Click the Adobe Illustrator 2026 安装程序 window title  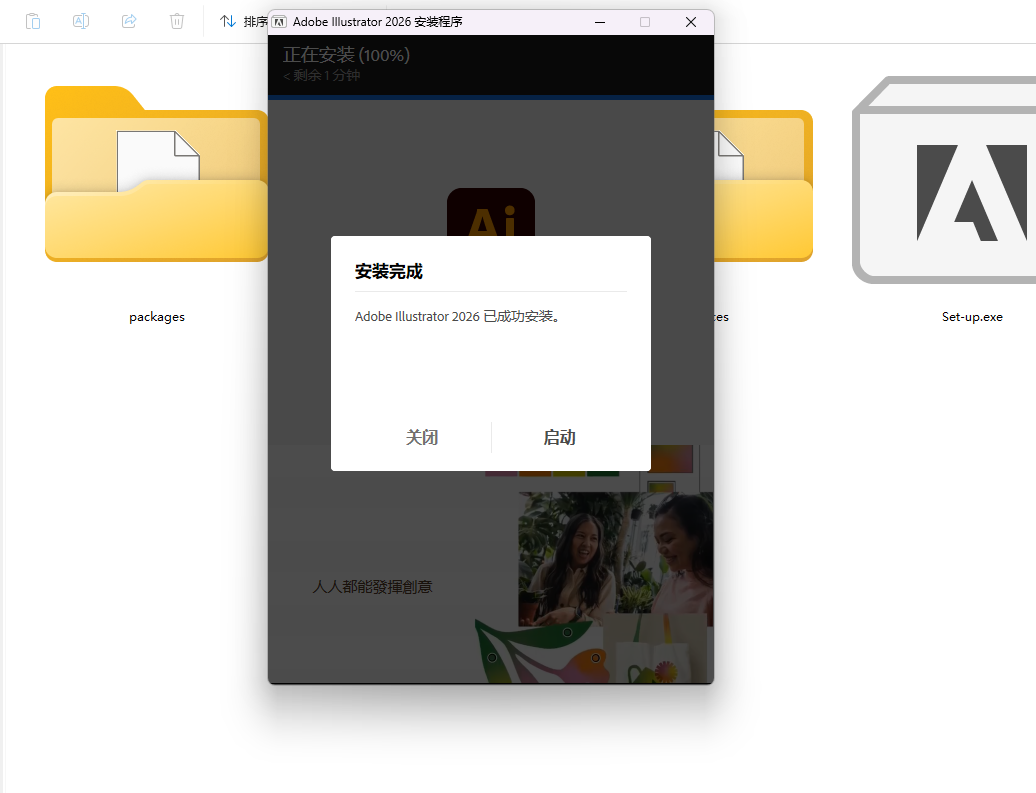(x=377, y=22)
